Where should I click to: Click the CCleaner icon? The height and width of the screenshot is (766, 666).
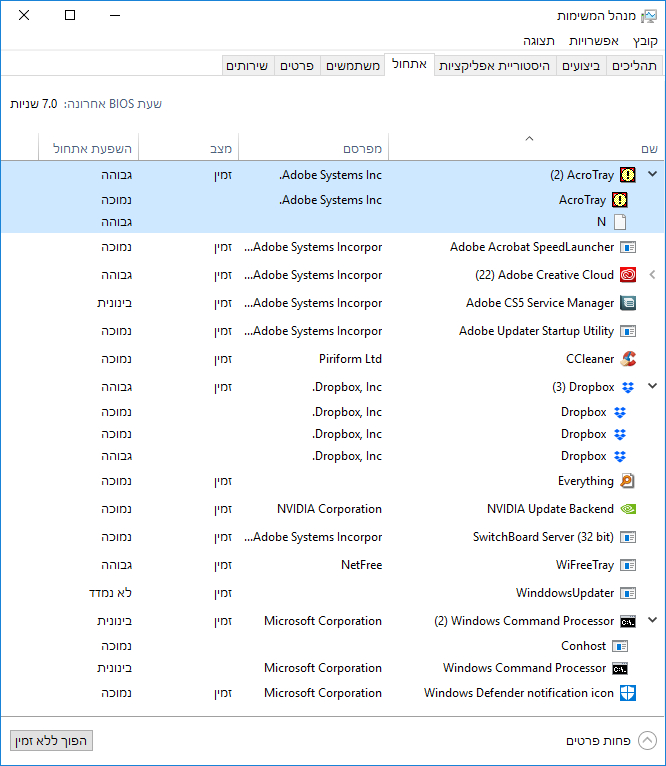tap(628, 359)
